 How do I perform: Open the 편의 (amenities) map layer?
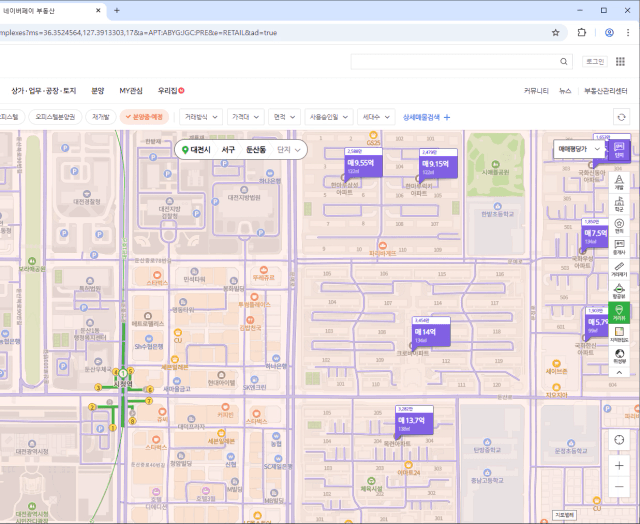click(619, 226)
